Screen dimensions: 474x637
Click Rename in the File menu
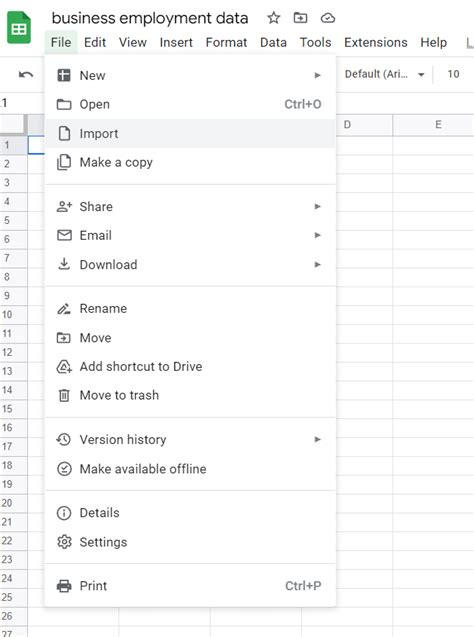click(x=190, y=308)
